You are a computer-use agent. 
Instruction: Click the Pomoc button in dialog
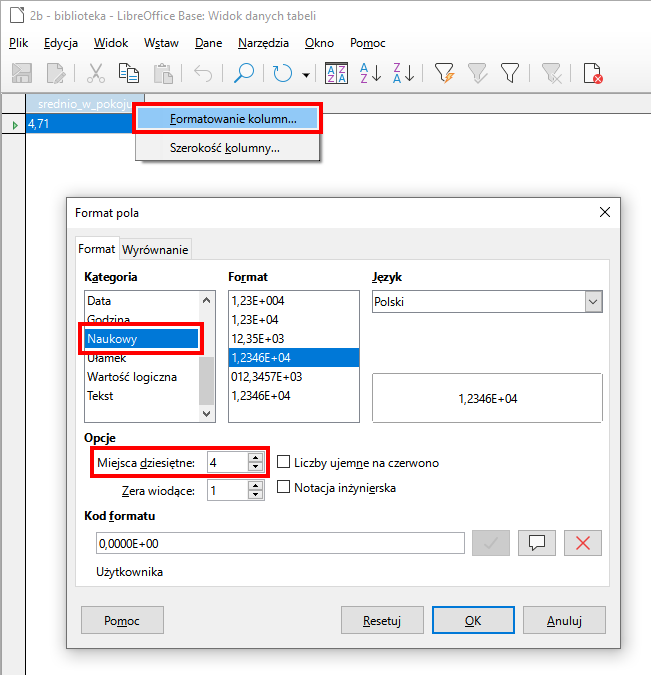click(122, 620)
